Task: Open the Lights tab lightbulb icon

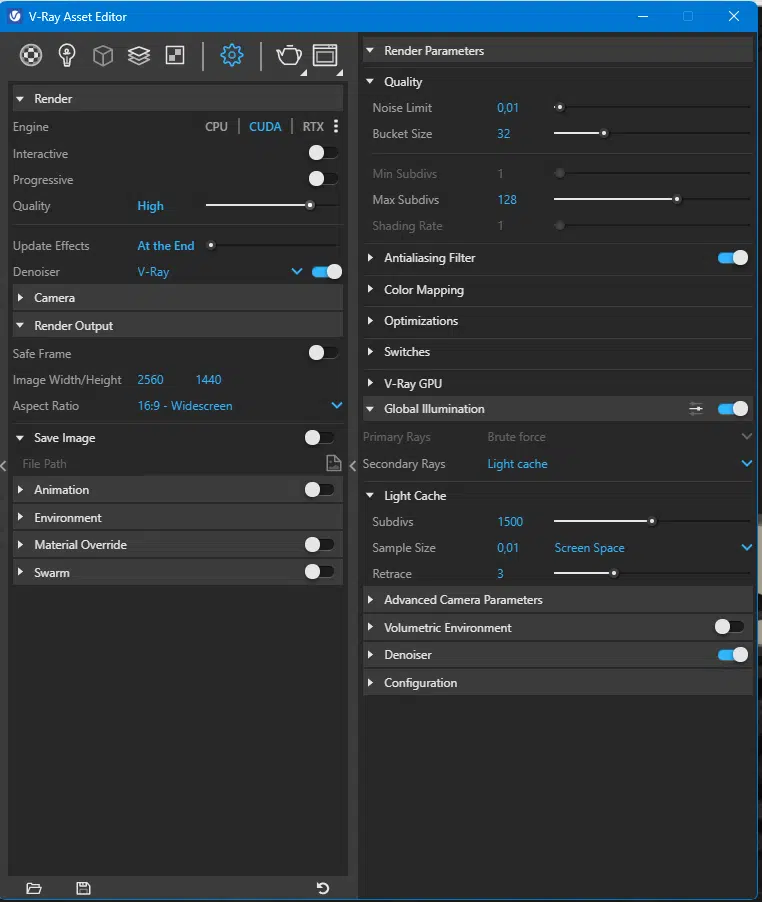Action: pyautogui.click(x=67, y=56)
